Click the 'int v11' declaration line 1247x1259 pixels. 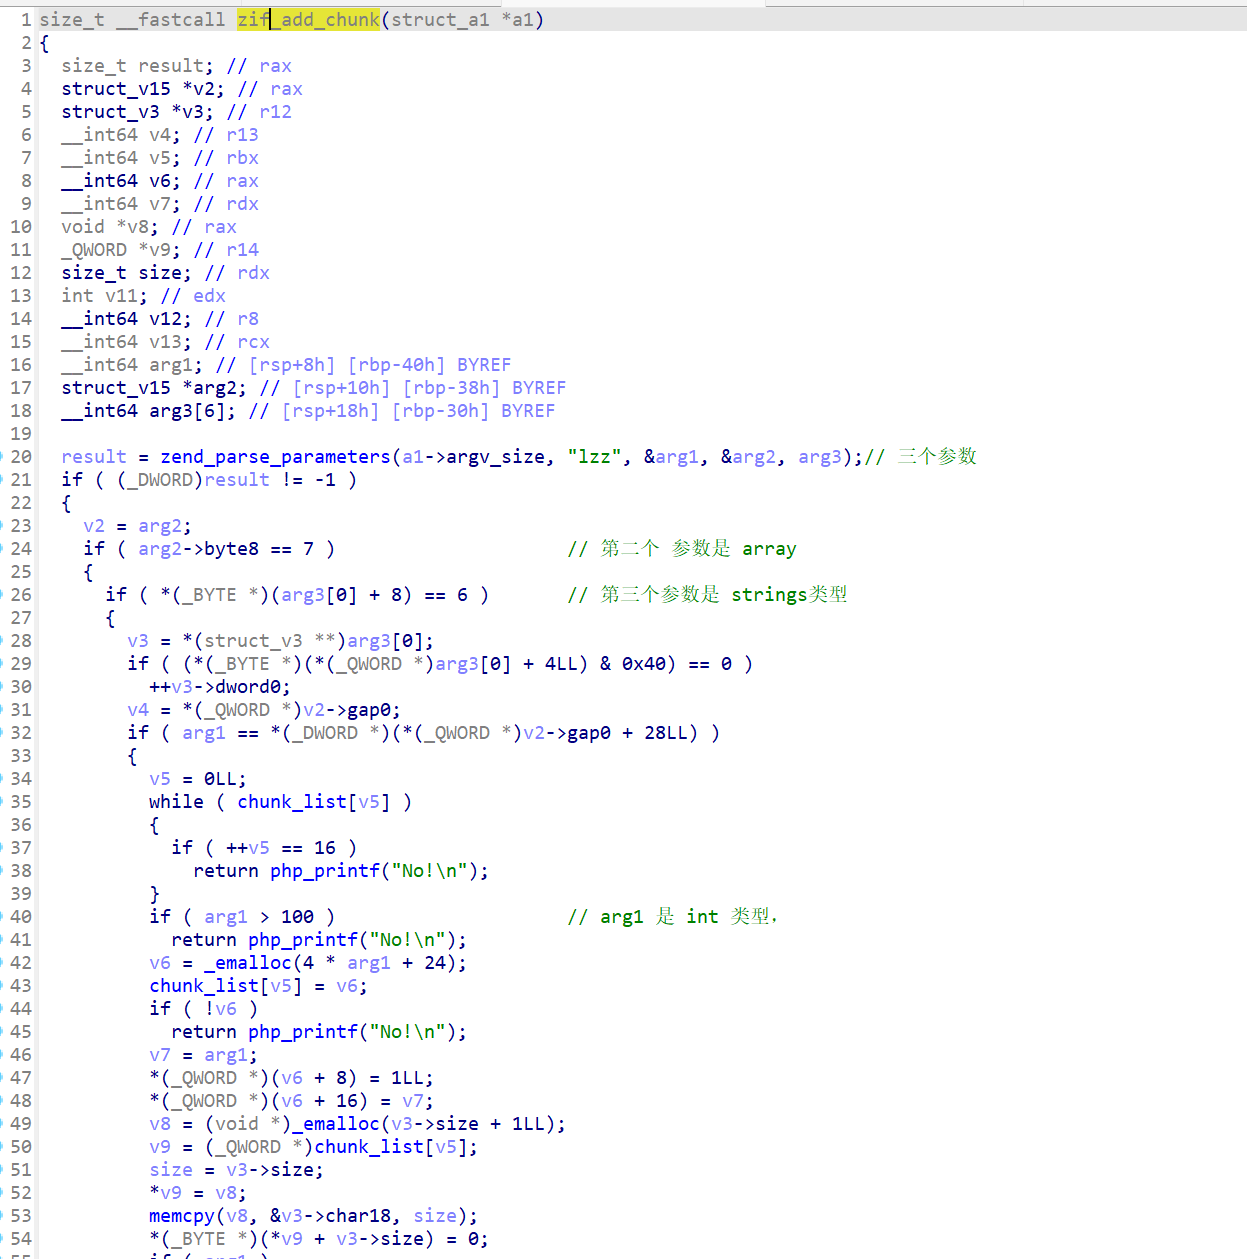pyautogui.click(x=105, y=295)
